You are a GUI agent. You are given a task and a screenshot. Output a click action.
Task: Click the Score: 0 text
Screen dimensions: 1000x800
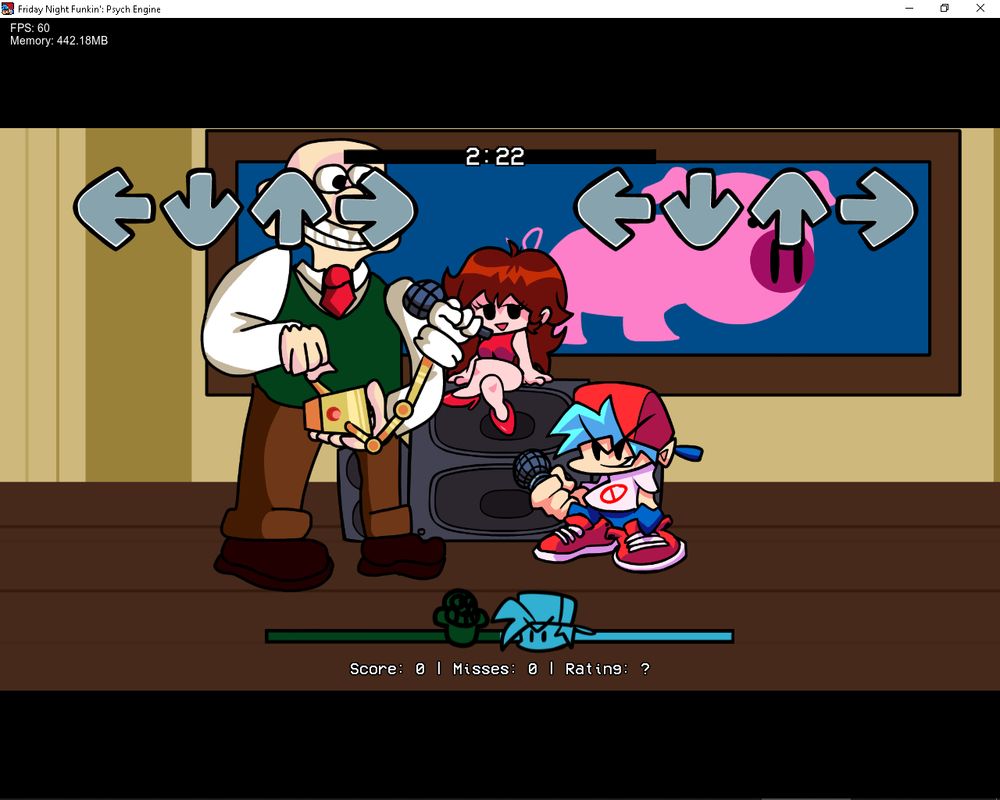pyautogui.click(x=387, y=669)
